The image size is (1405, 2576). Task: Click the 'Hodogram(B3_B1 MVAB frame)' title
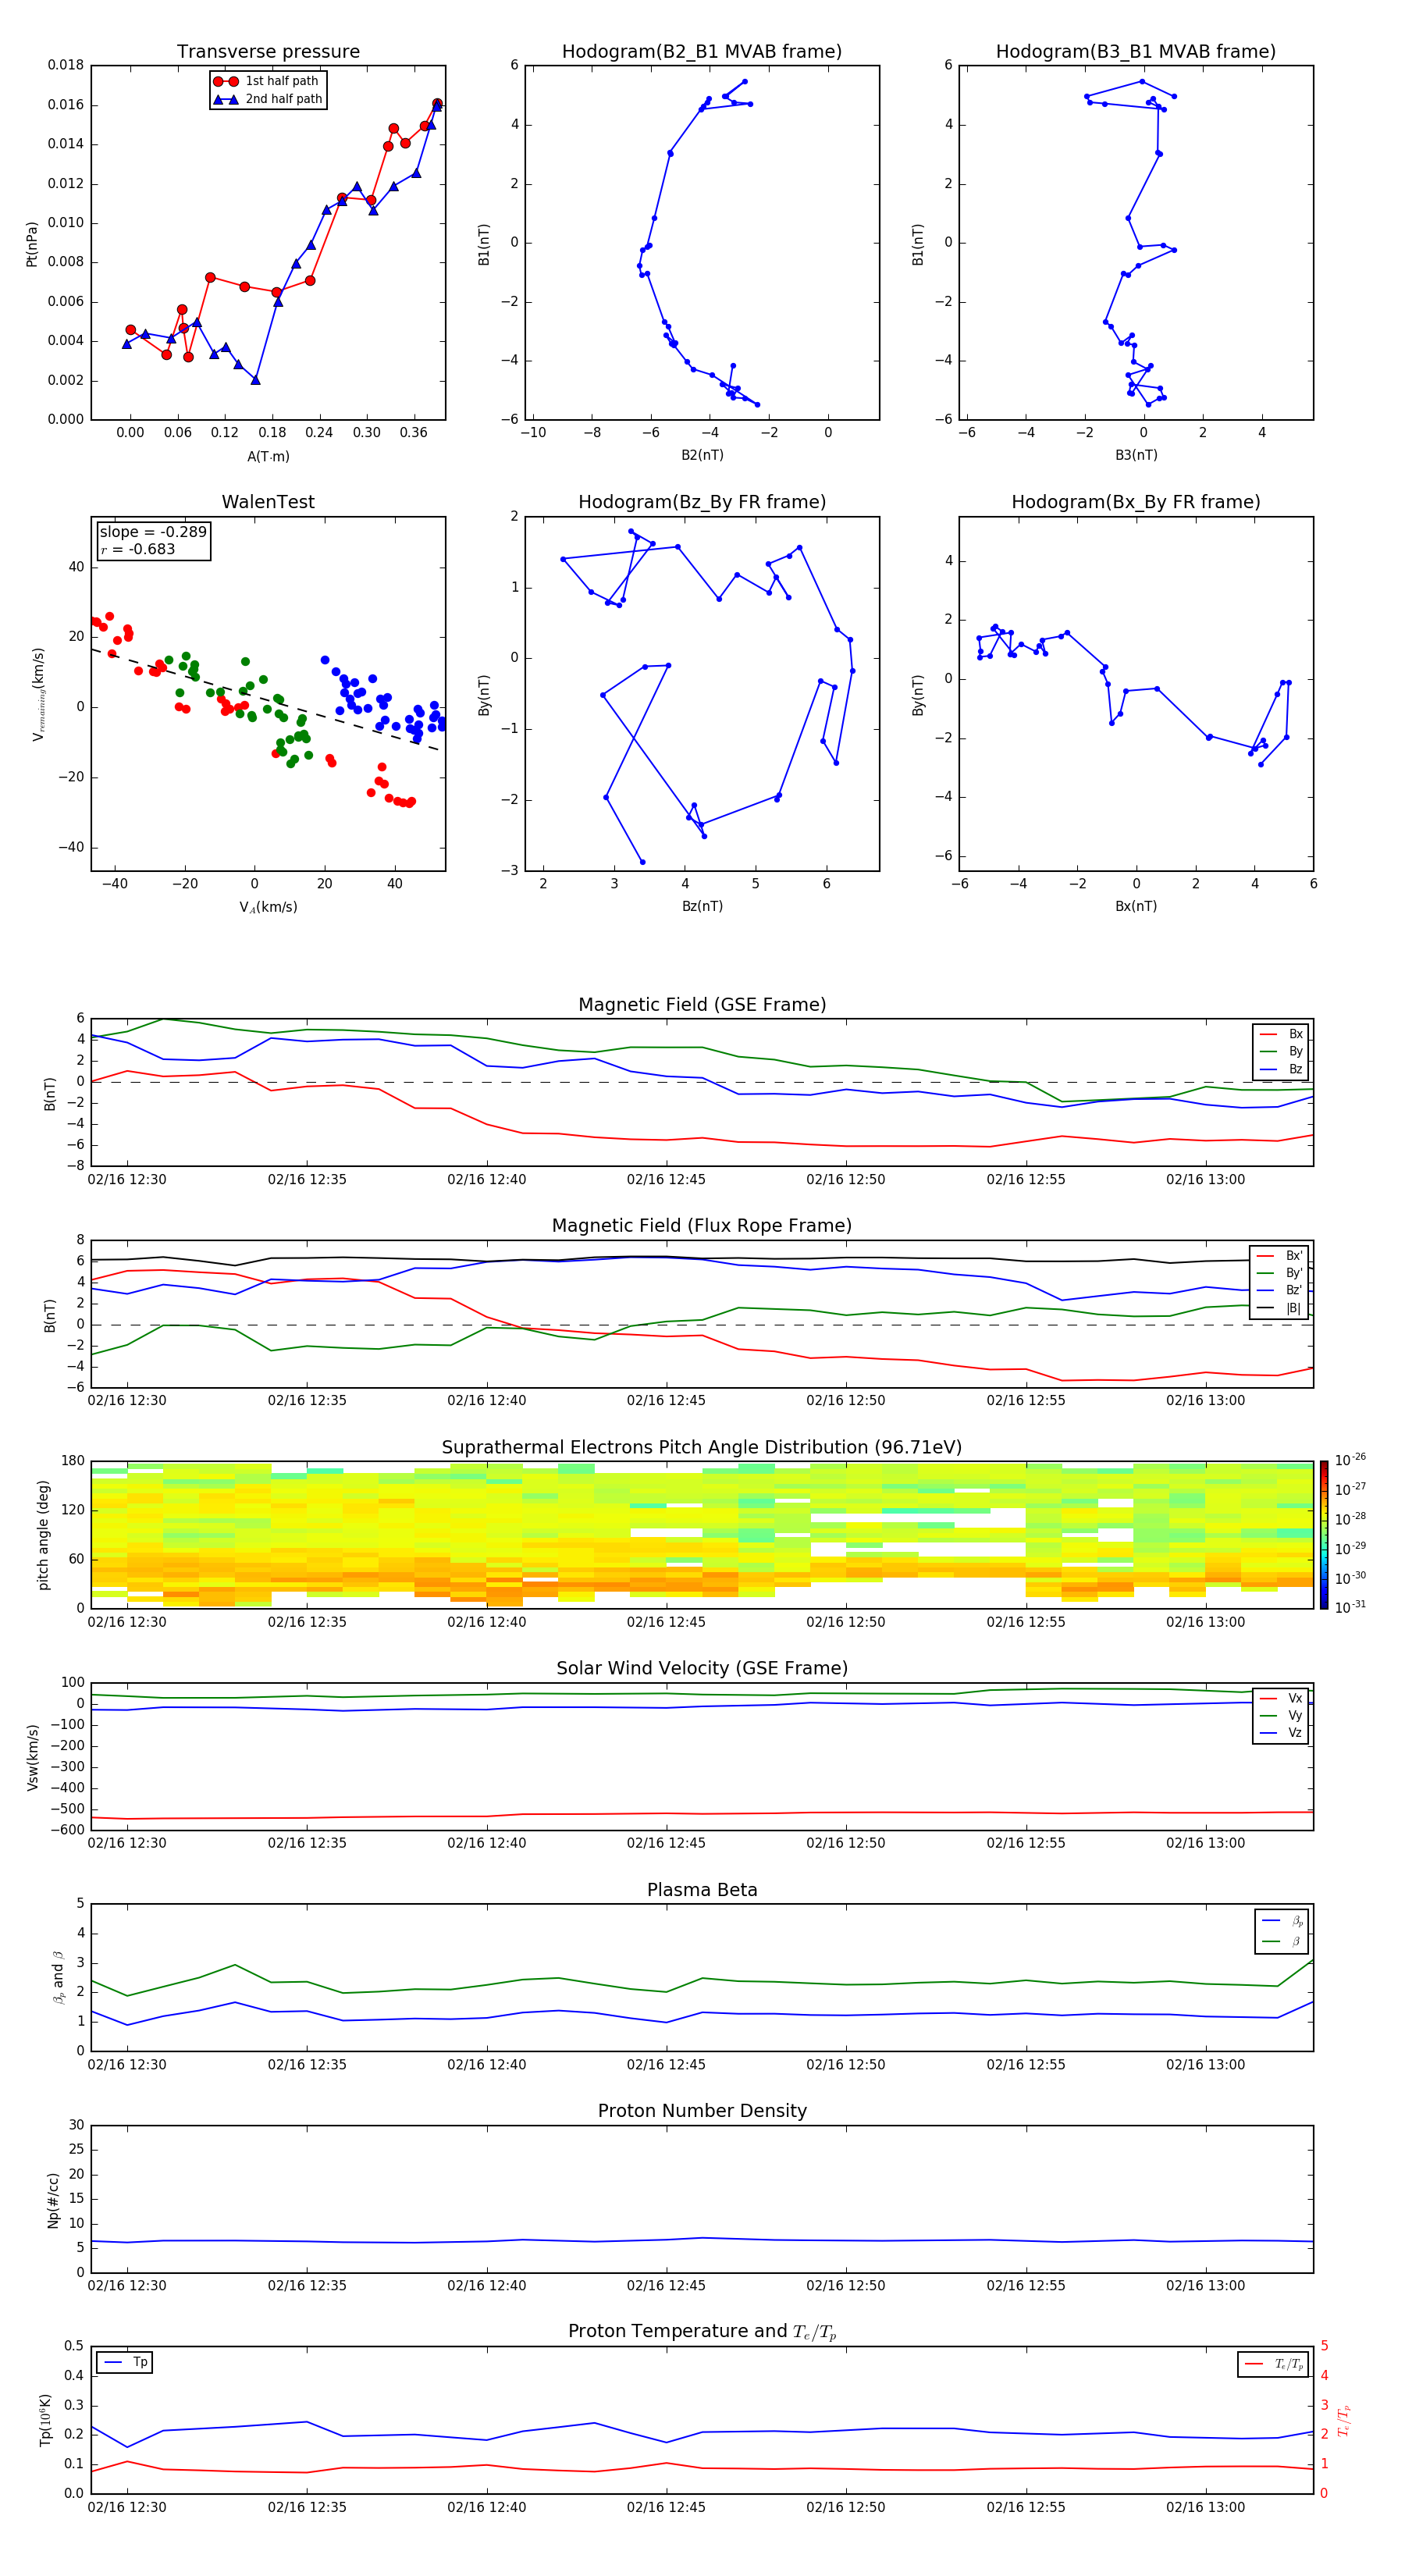(1136, 52)
